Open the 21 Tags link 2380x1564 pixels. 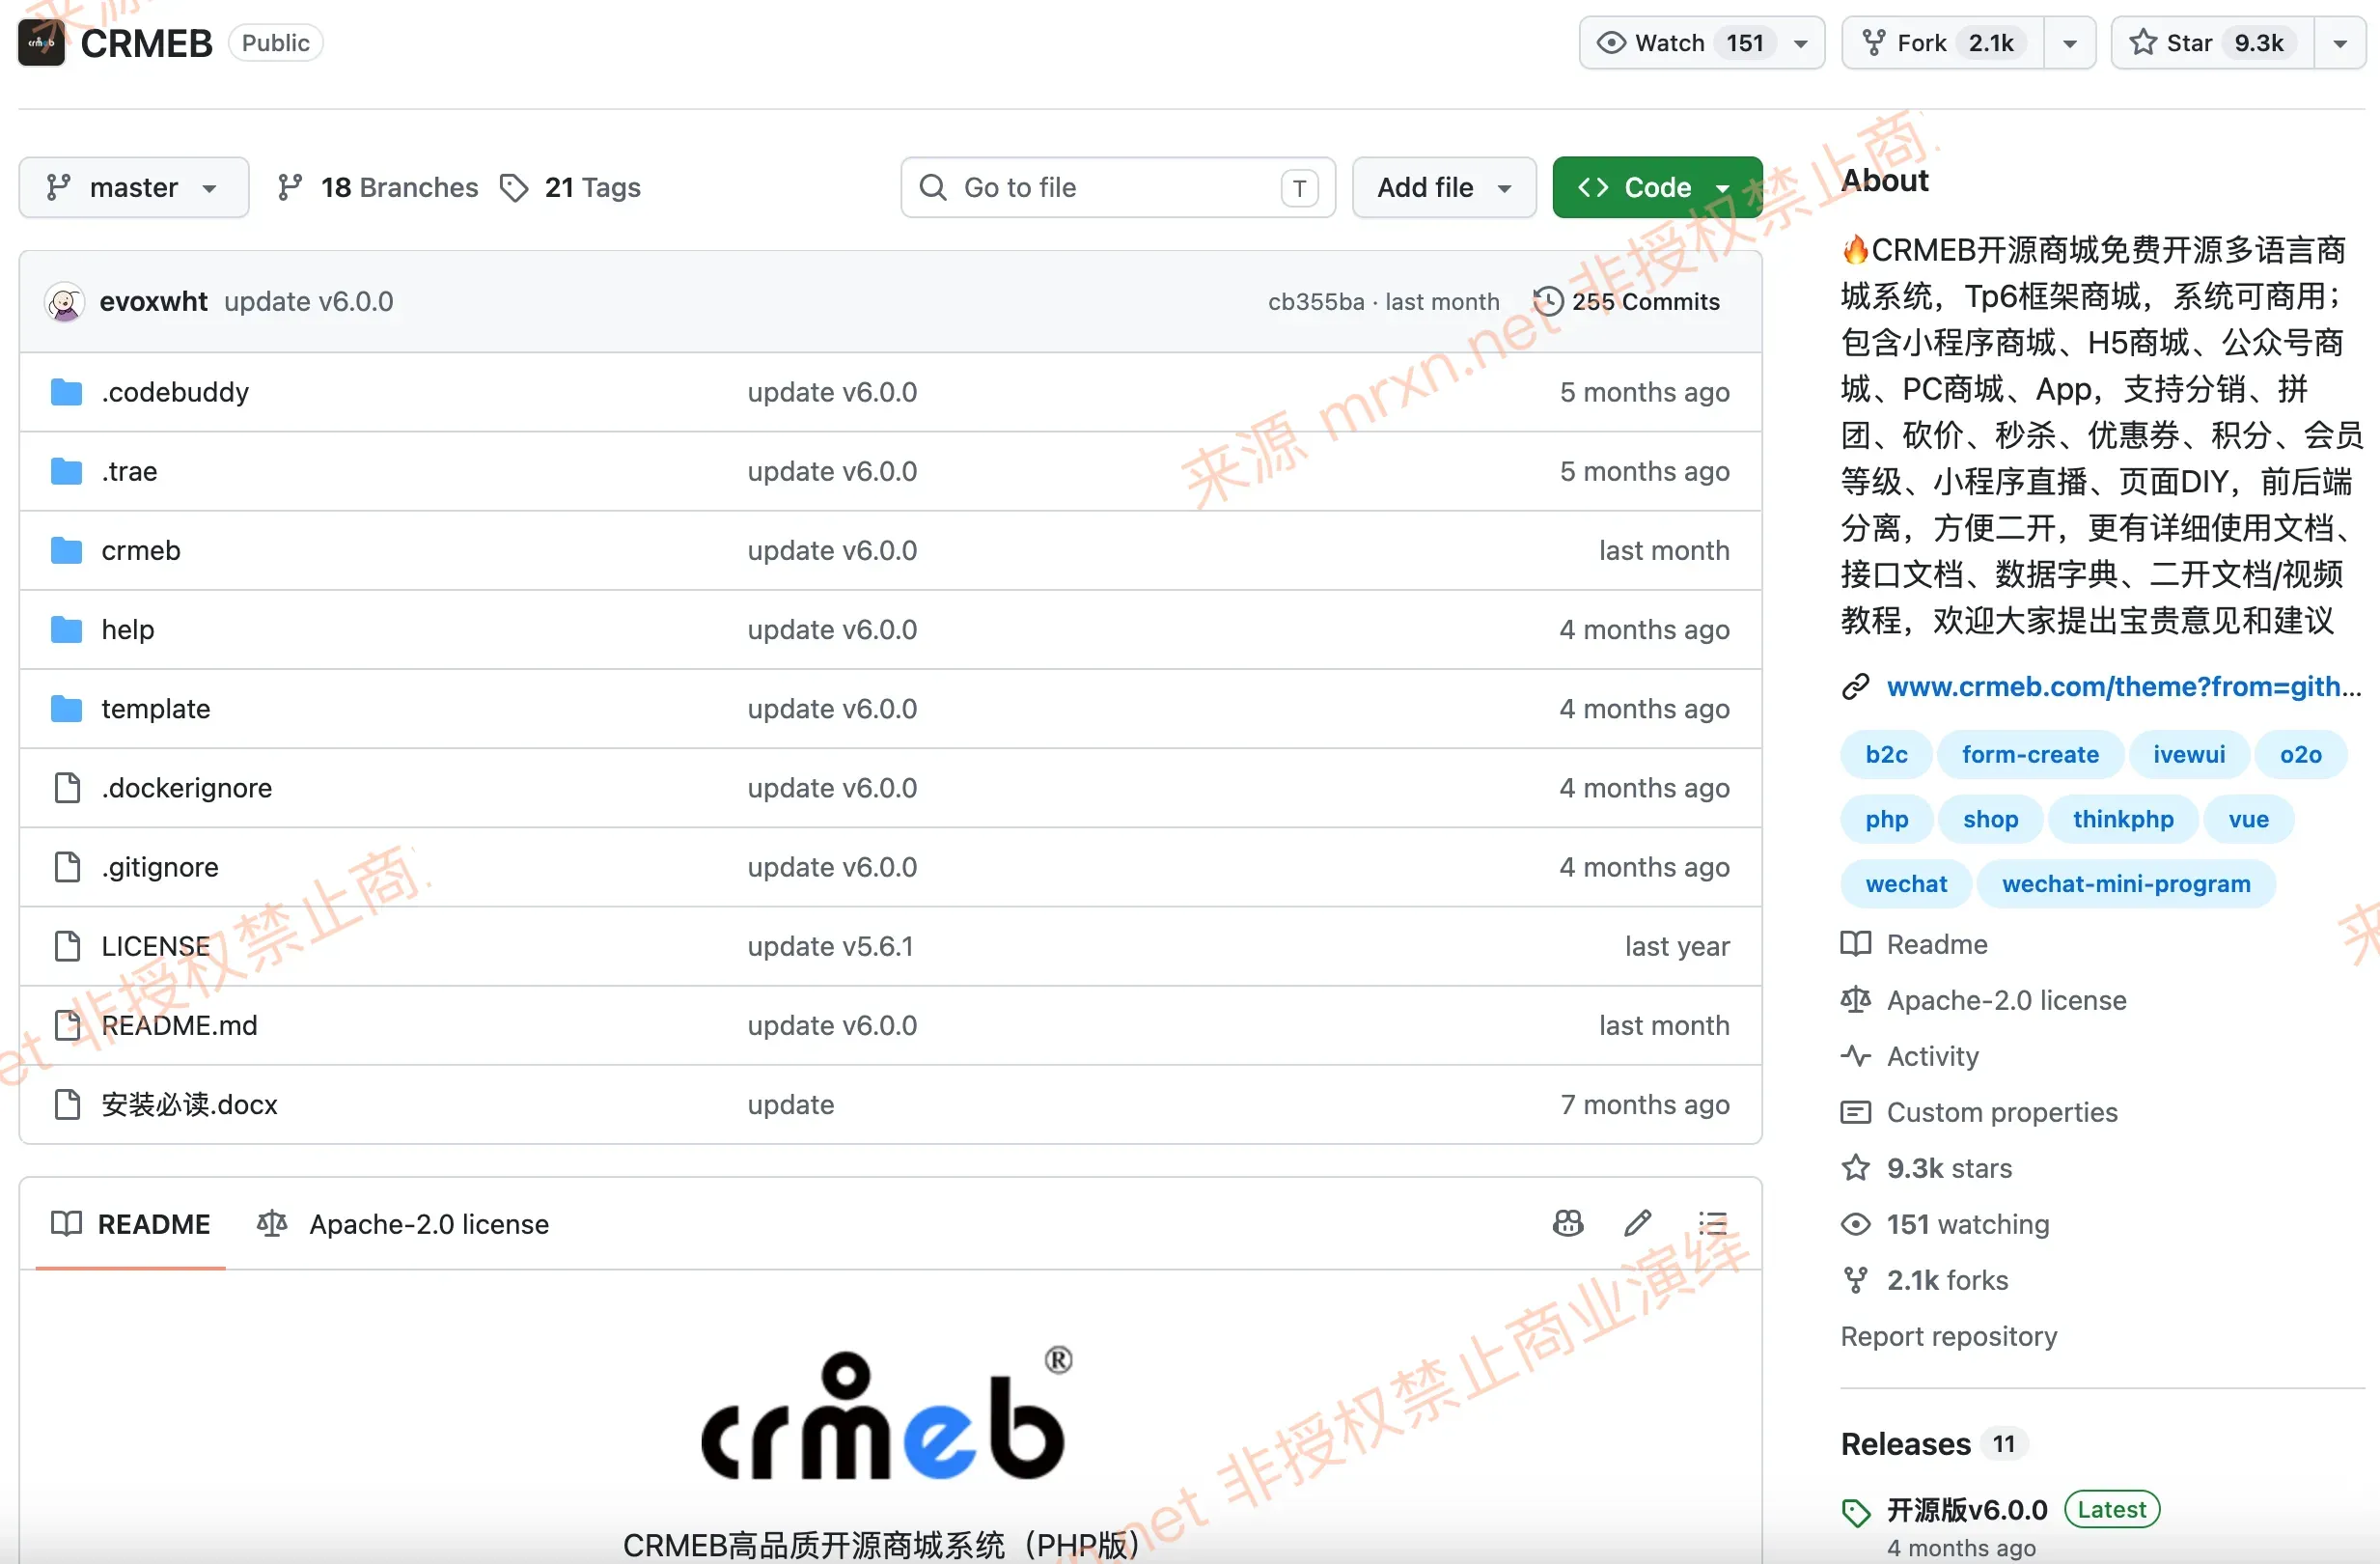pos(570,187)
